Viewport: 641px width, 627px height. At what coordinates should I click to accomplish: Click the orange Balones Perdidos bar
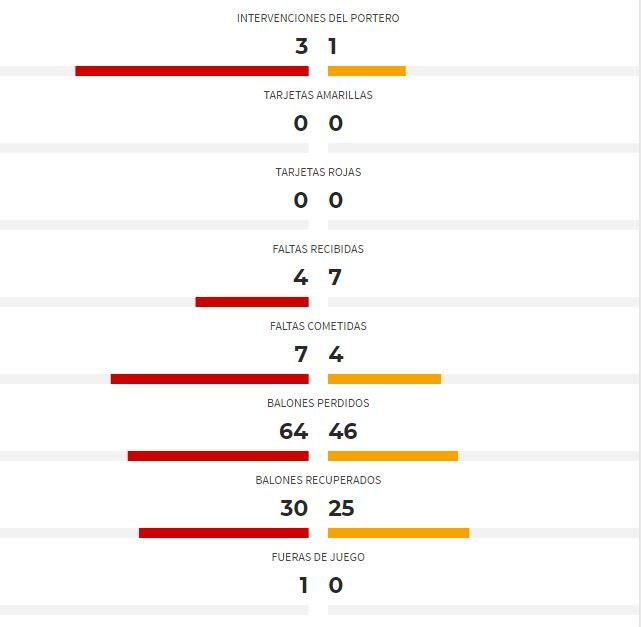point(393,456)
